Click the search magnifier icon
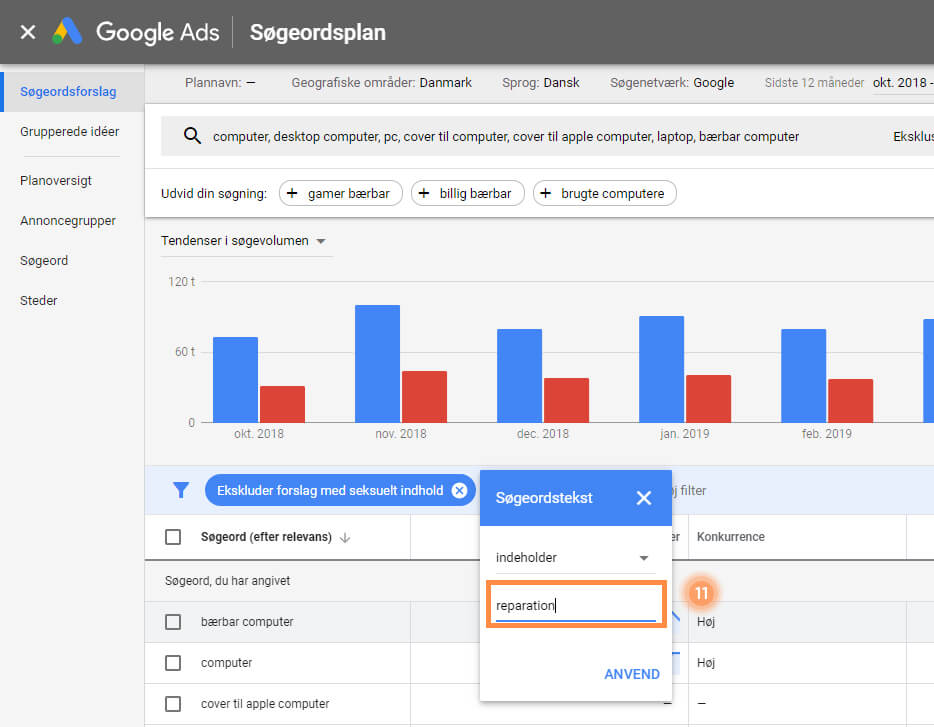This screenshot has height=727, width=934. (x=192, y=136)
